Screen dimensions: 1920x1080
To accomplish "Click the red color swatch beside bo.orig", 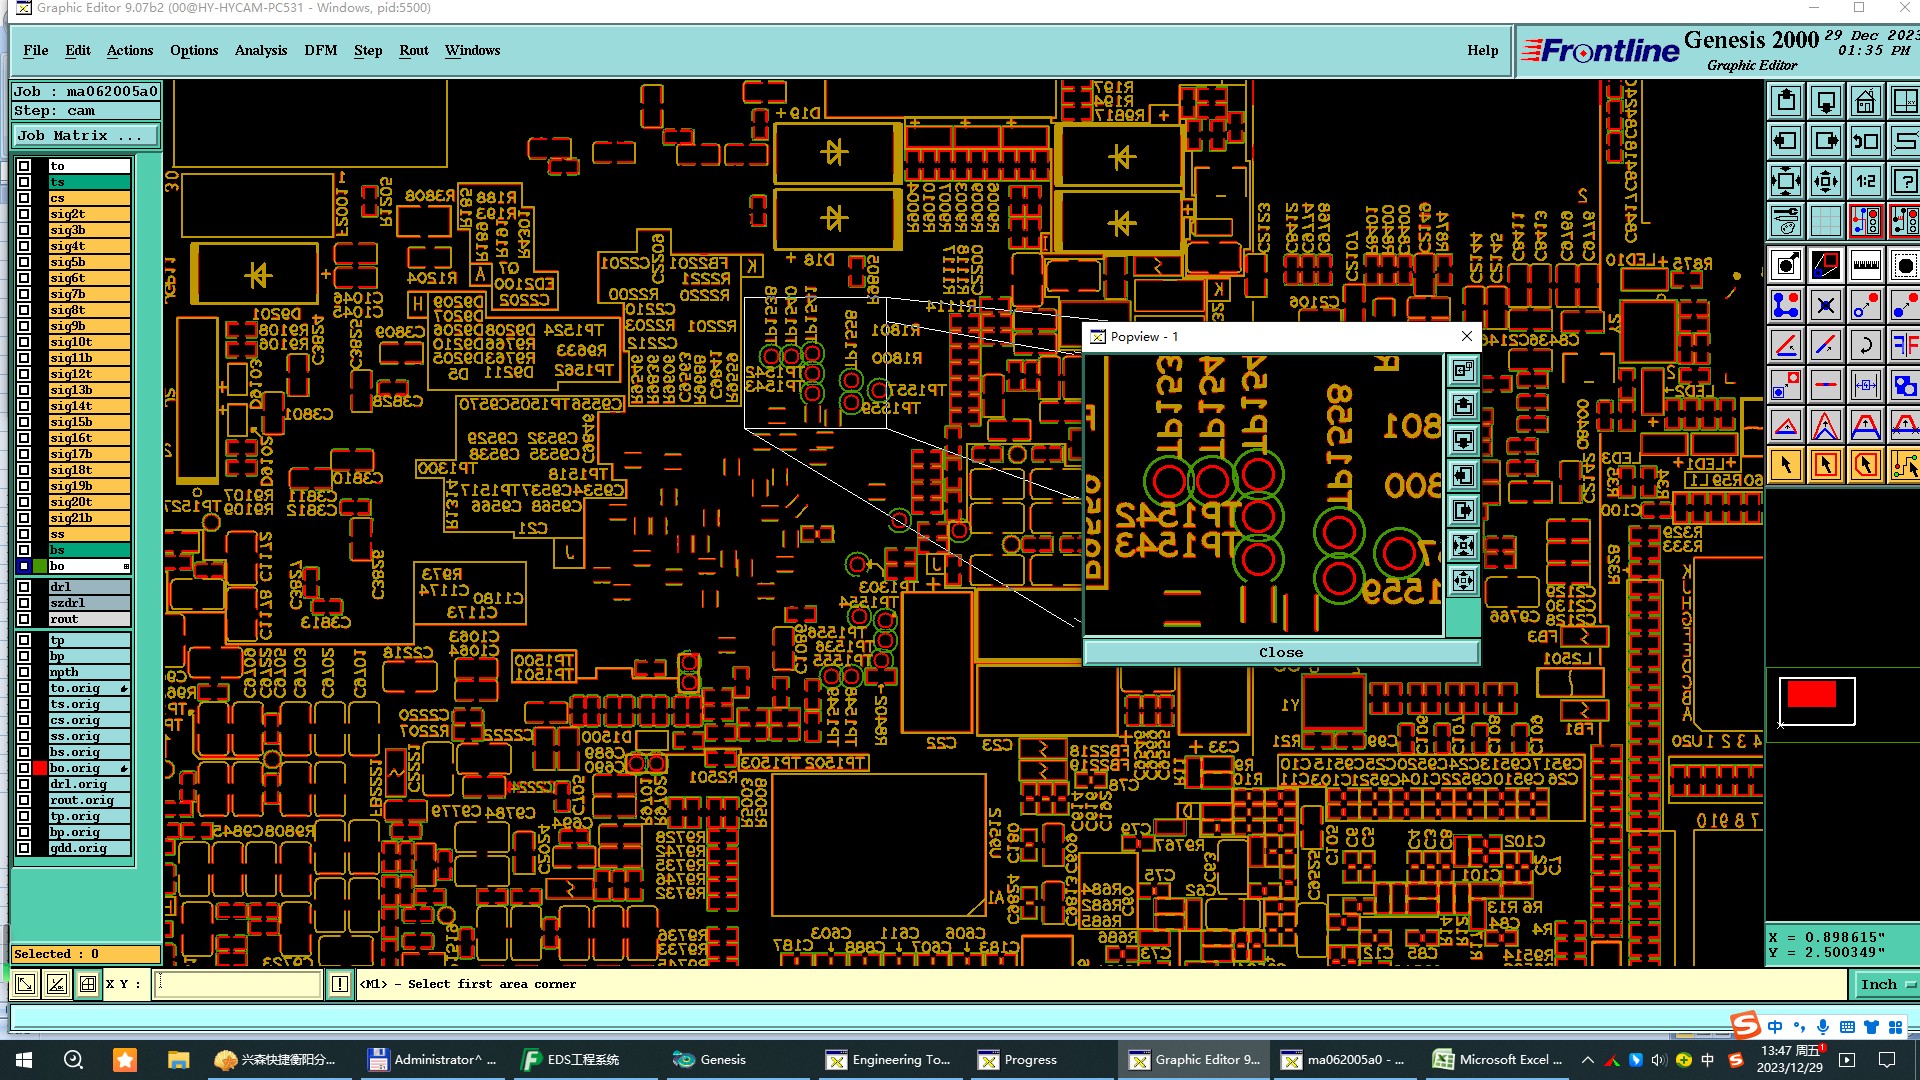I will (x=40, y=768).
